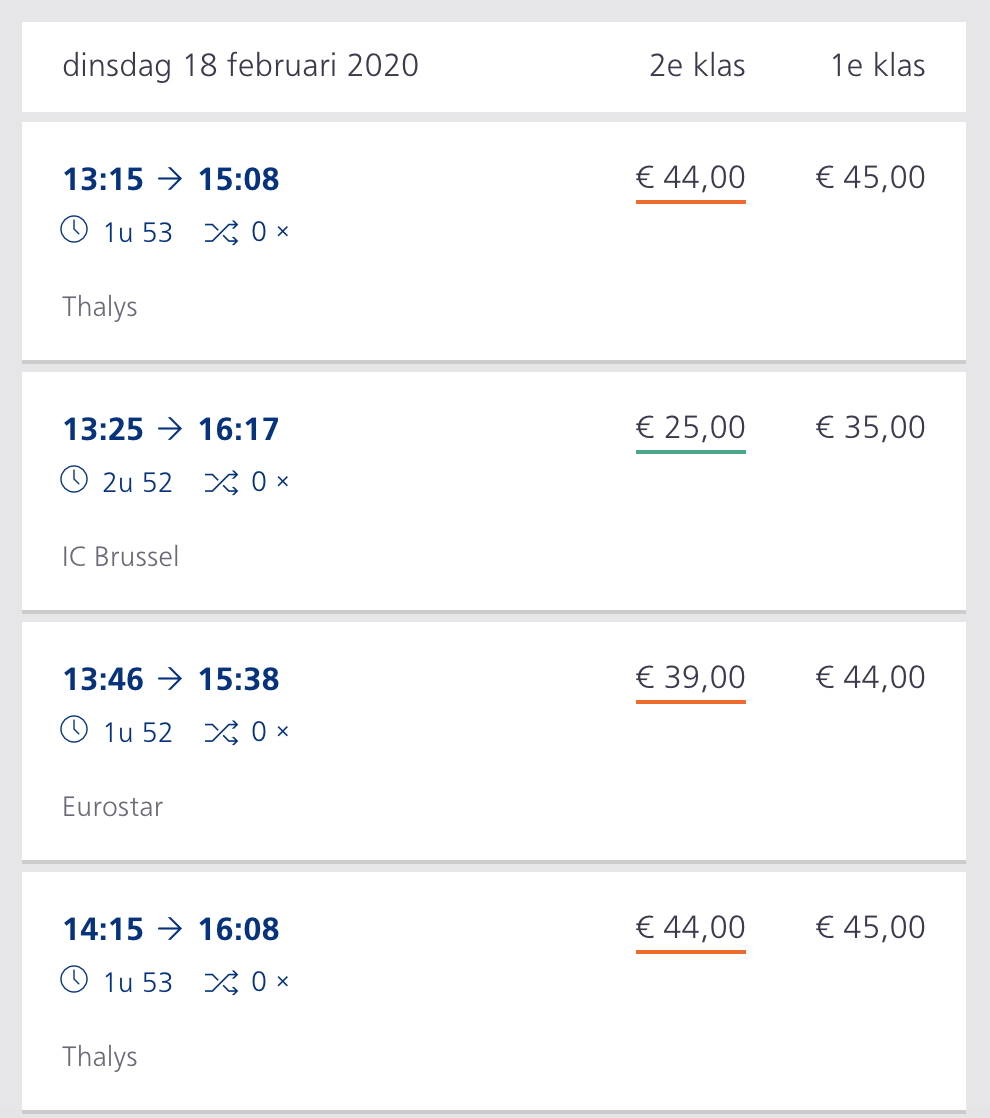
Task: Click the clock icon on the IC Brussel trip
Action: 75,481
